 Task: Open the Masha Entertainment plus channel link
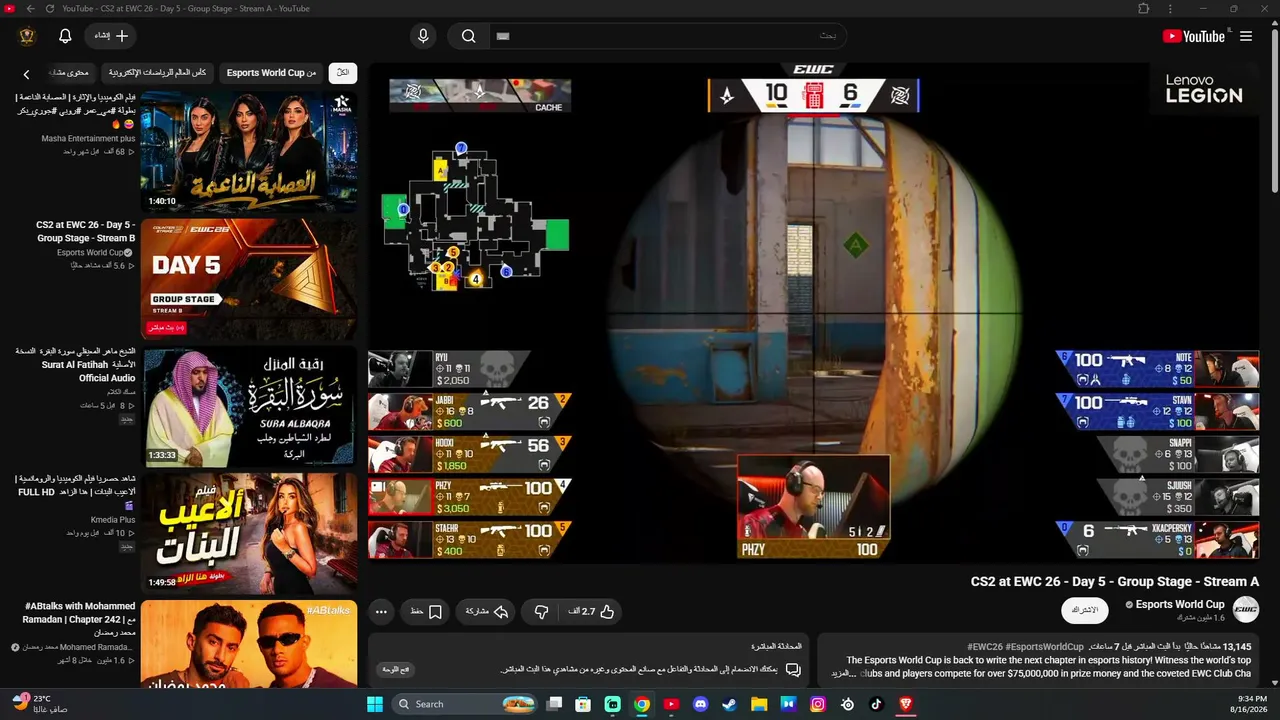pos(88,139)
